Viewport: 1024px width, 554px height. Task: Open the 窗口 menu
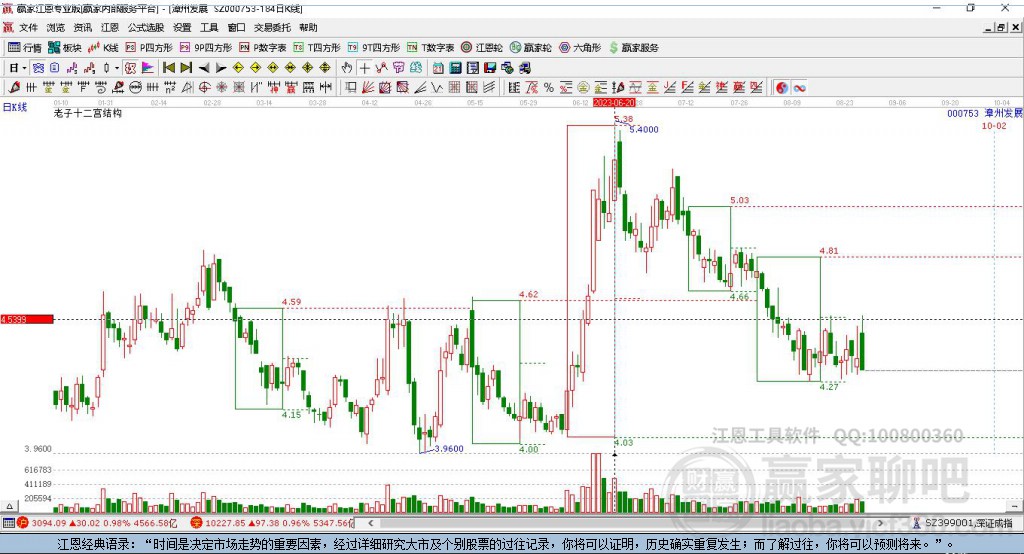(x=236, y=27)
